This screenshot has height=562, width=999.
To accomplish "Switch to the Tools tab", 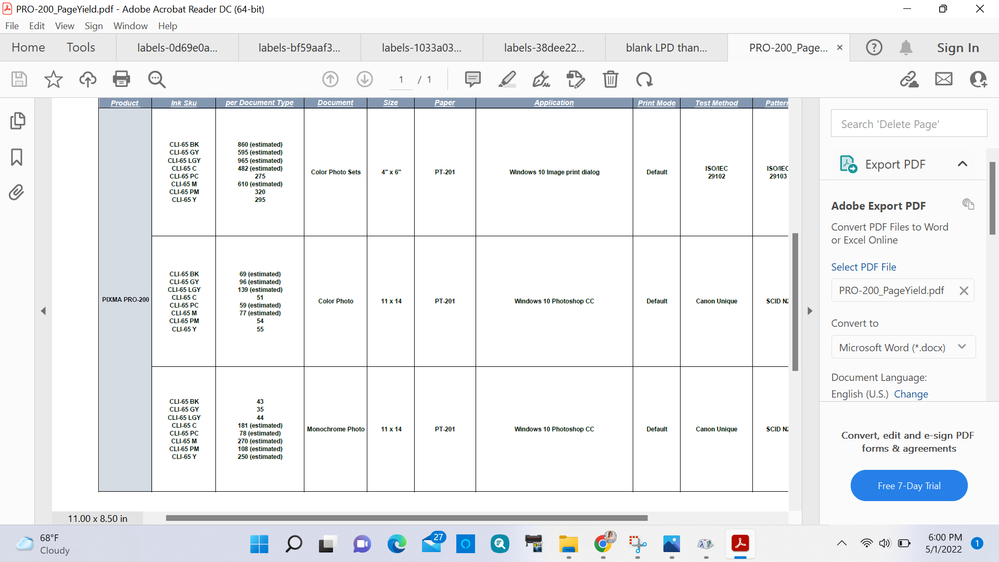I will pyautogui.click(x=81, y=48).
